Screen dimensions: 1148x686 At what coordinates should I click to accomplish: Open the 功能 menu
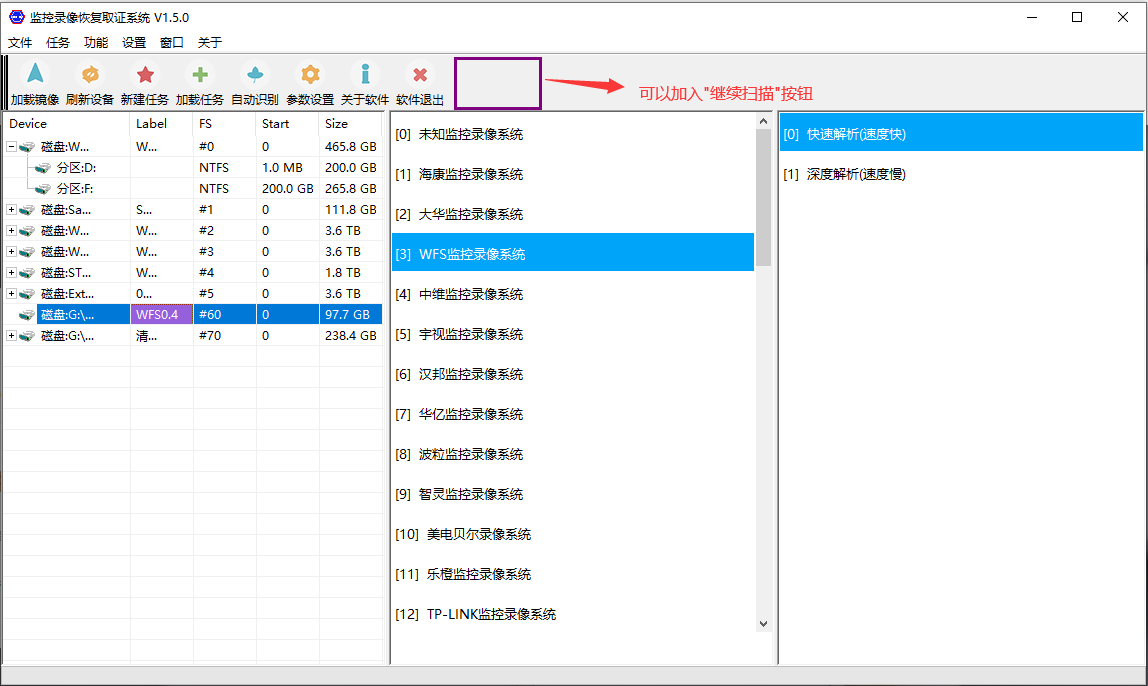point(96,43)
